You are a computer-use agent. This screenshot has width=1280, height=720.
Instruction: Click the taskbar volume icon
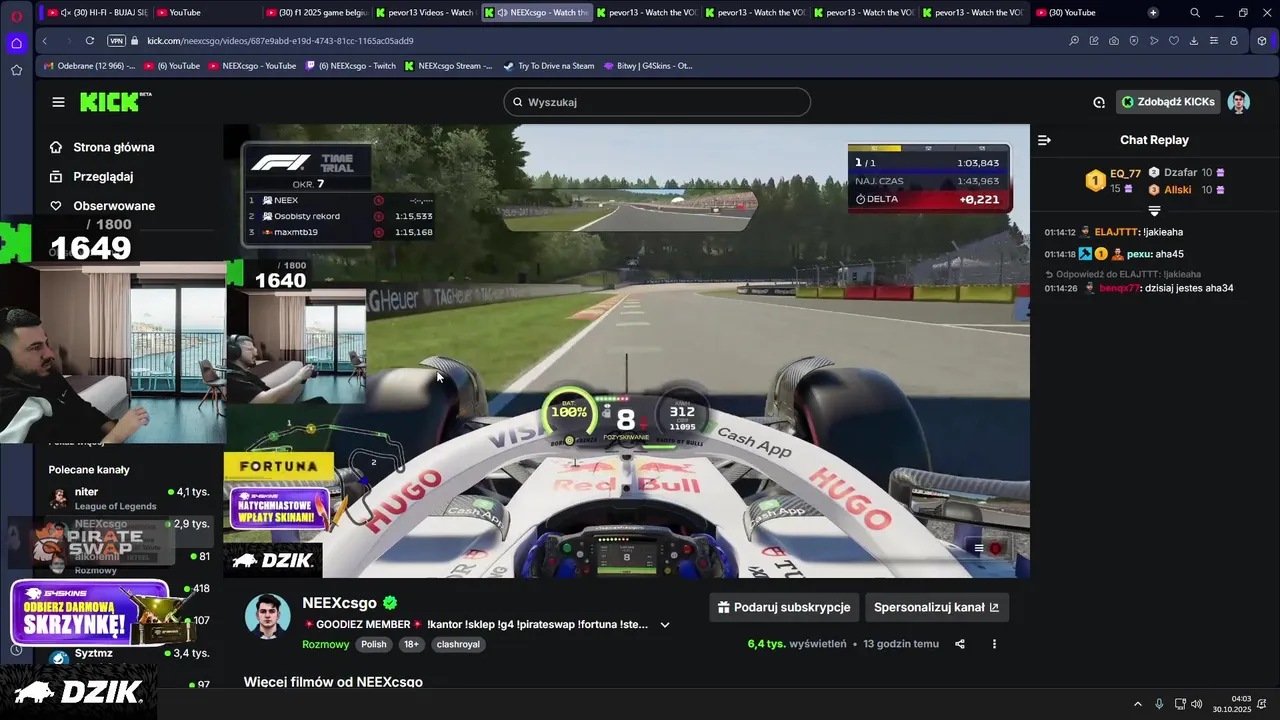tap(1197, 704)
